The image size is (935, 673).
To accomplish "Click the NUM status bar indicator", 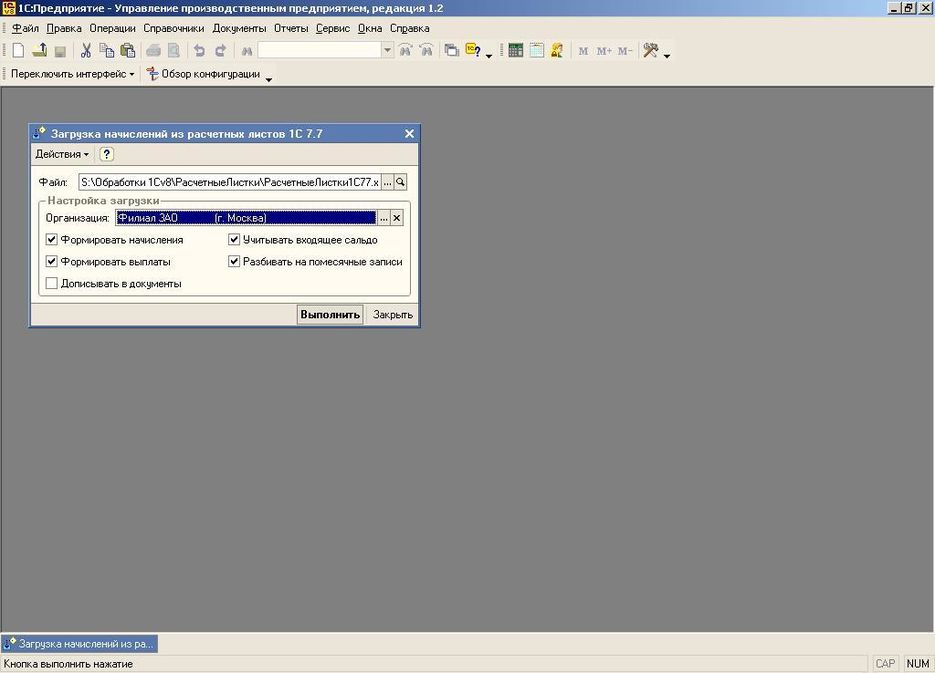I will coord(918,663).
